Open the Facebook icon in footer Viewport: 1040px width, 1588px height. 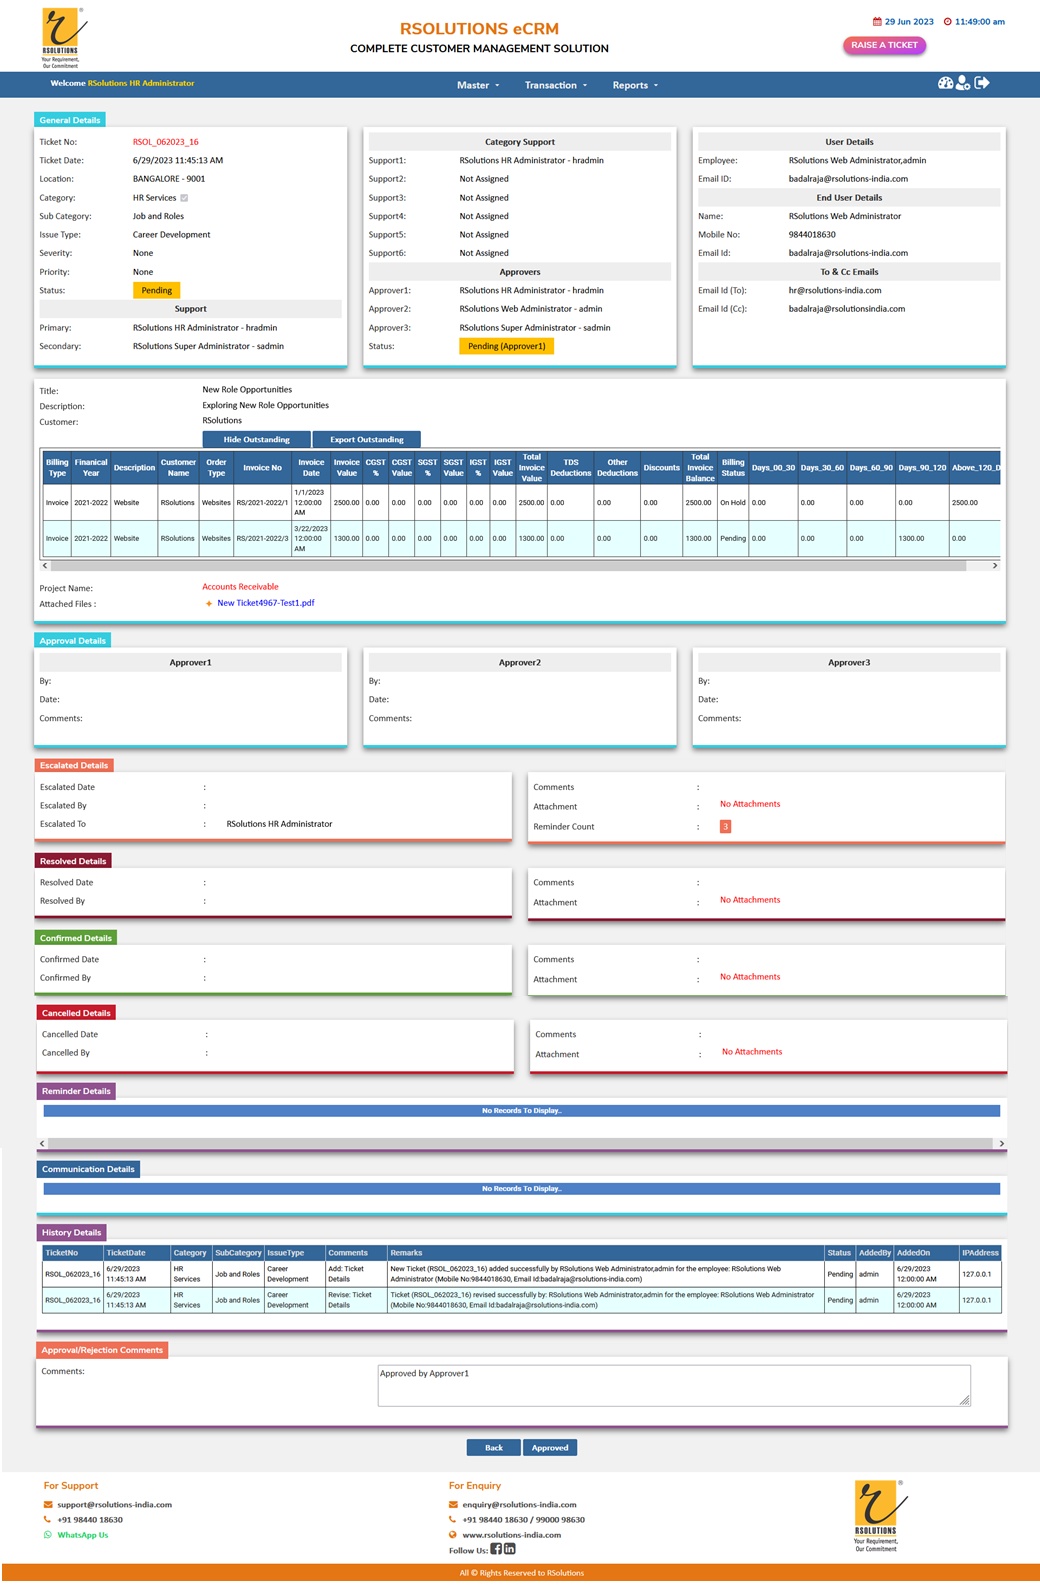(496, 1549)
